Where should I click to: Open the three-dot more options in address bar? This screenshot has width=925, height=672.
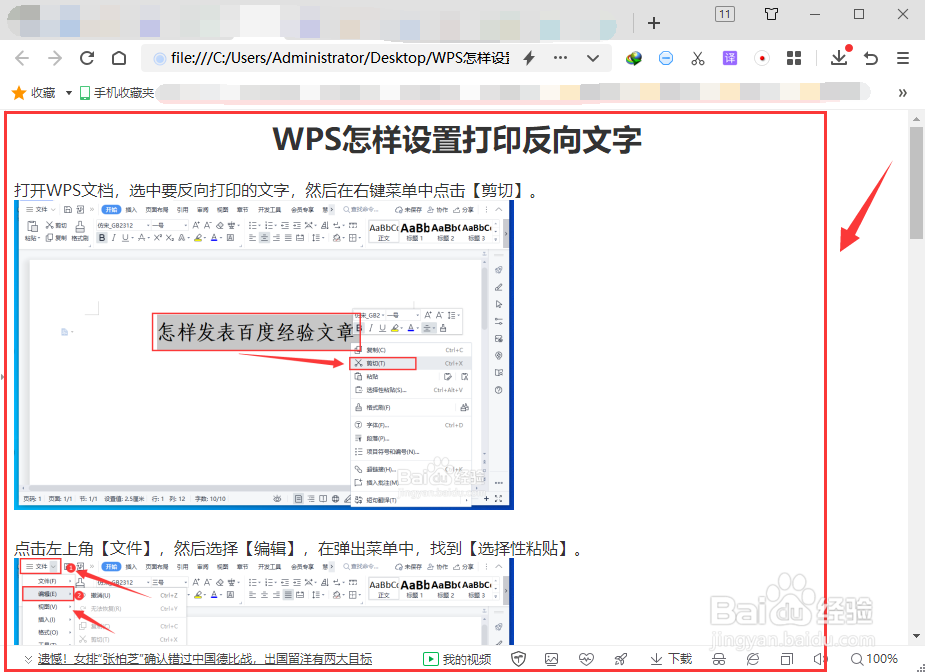(560, 58)
